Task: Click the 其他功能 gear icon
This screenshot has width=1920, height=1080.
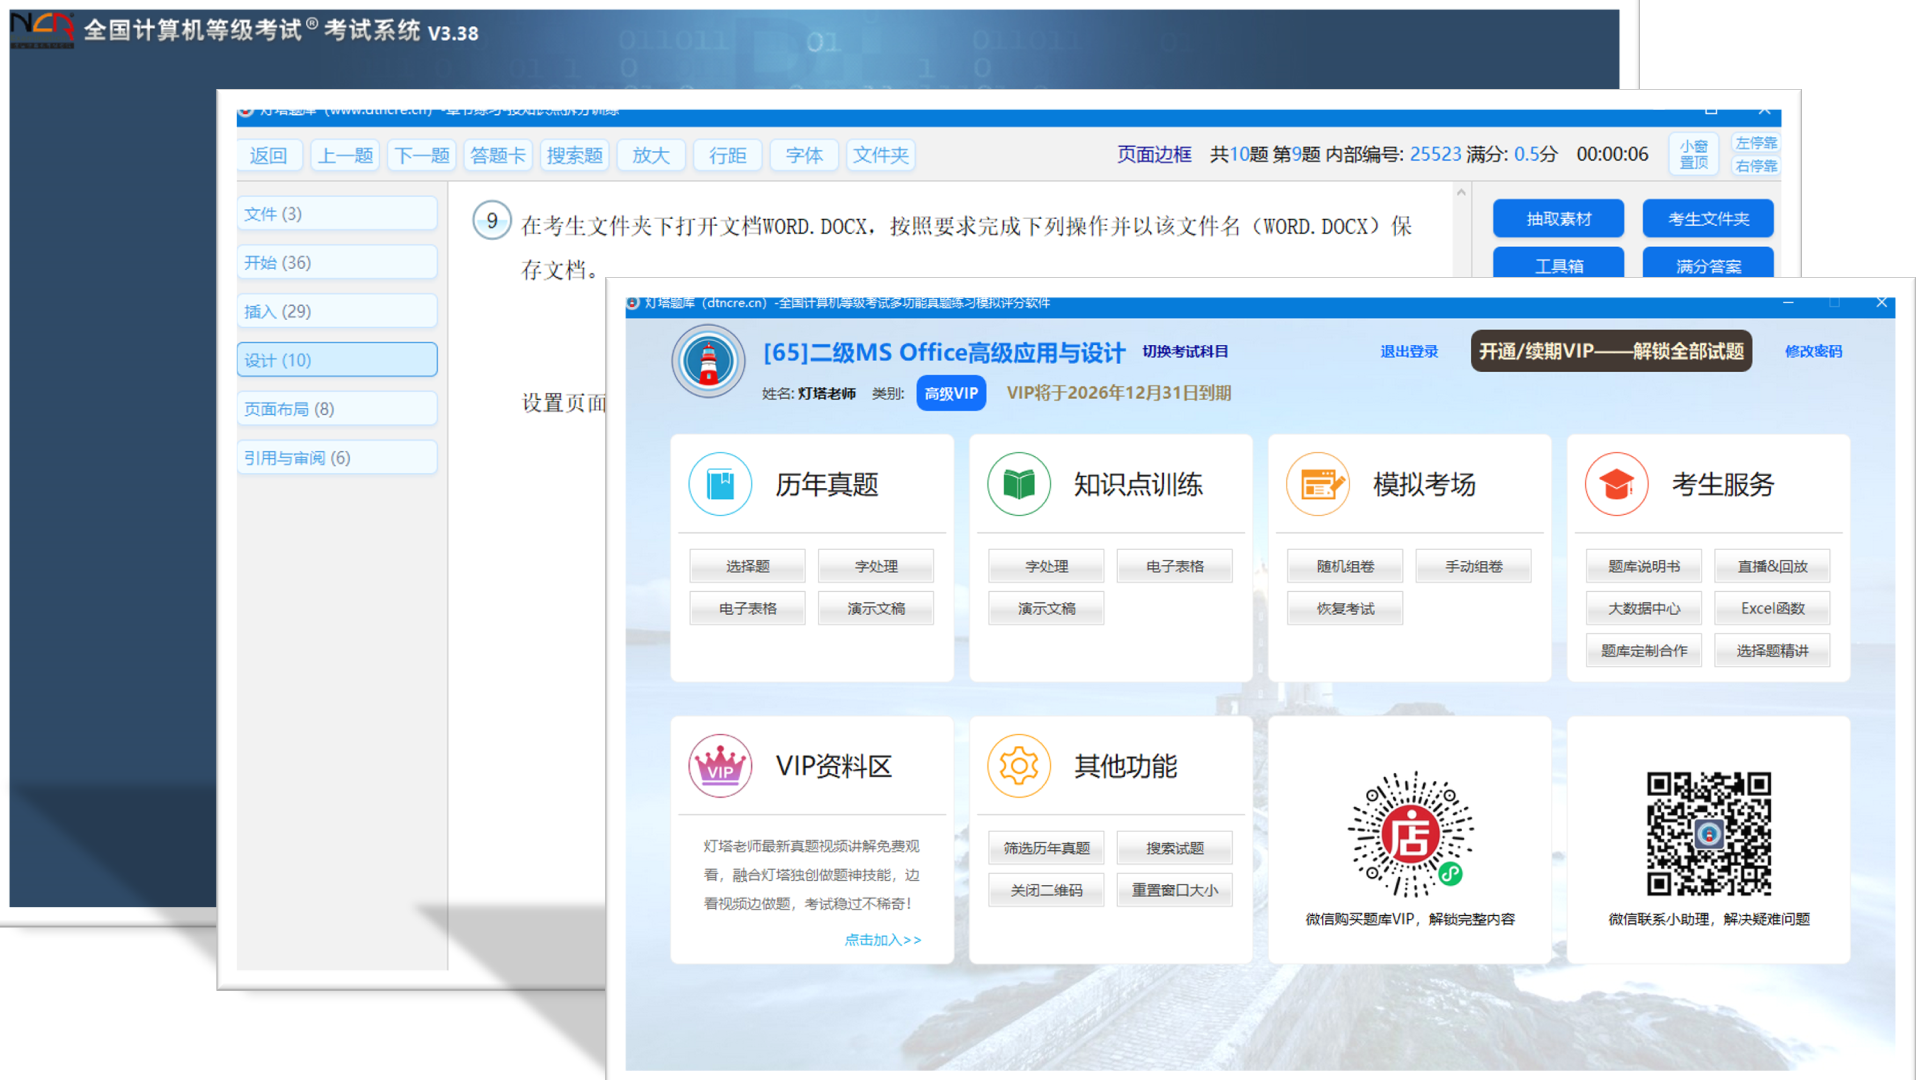Action: [x=1018, y=766]
